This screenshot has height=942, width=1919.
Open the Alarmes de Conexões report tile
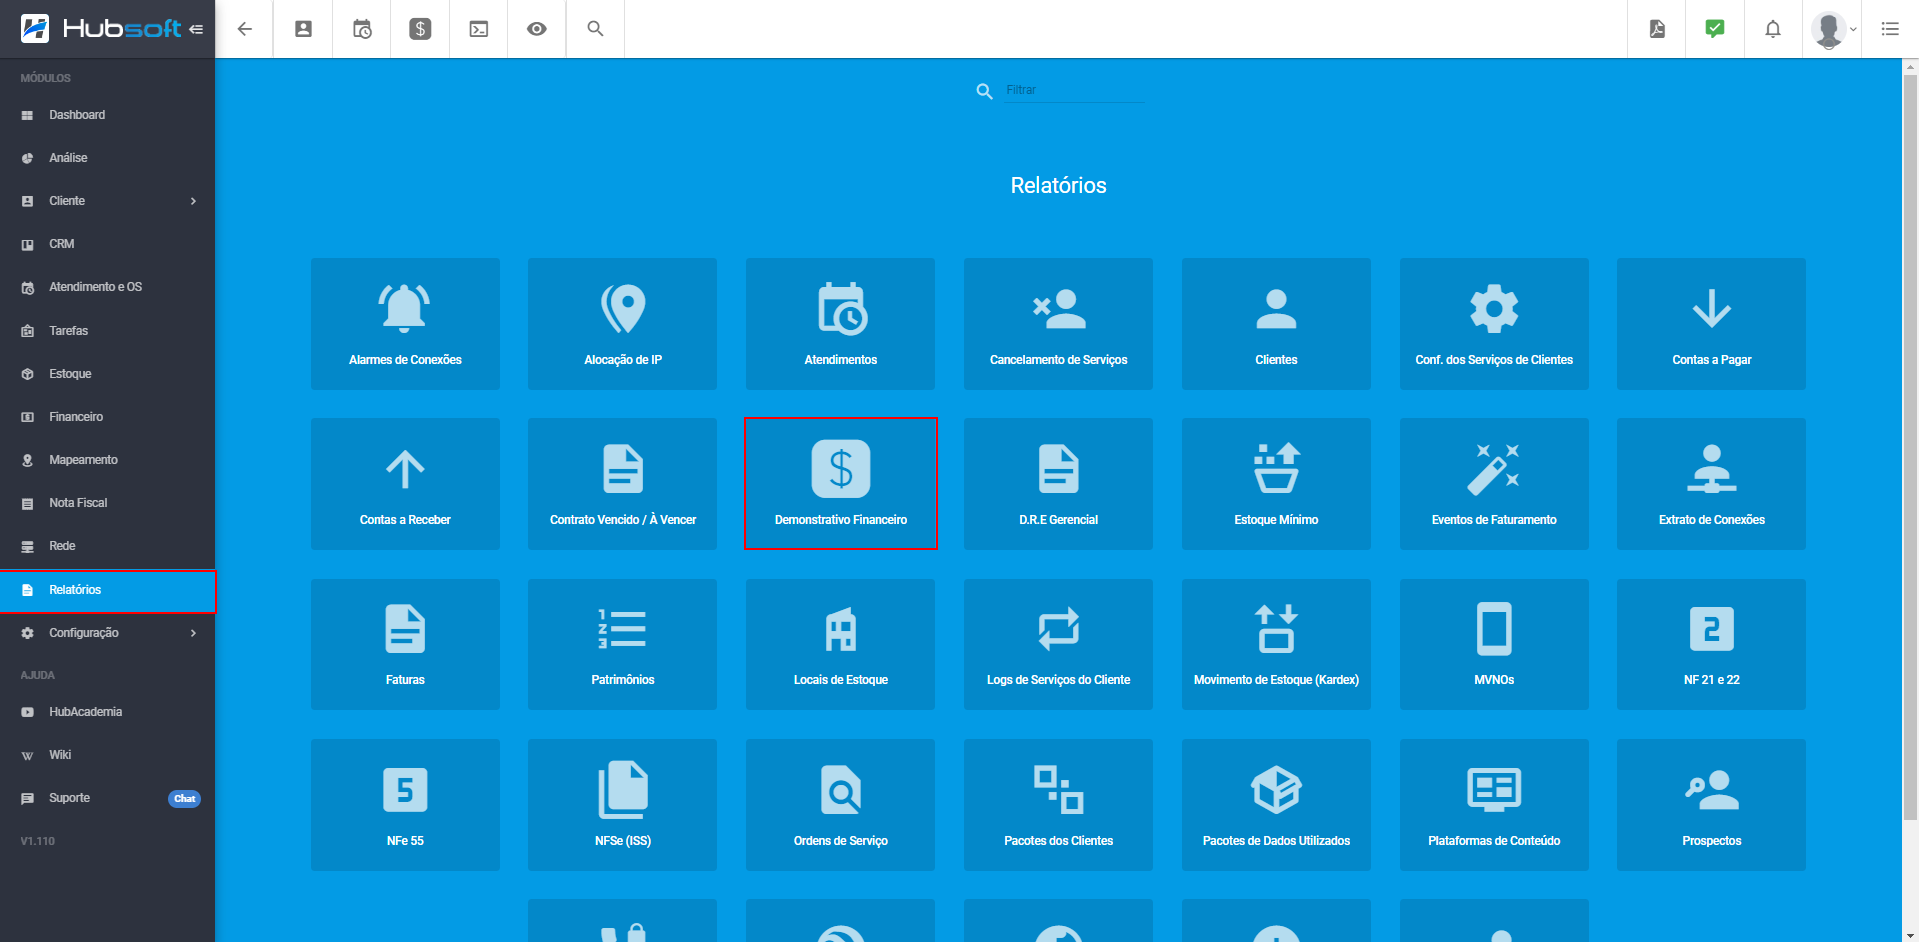(x=405, y=324)
